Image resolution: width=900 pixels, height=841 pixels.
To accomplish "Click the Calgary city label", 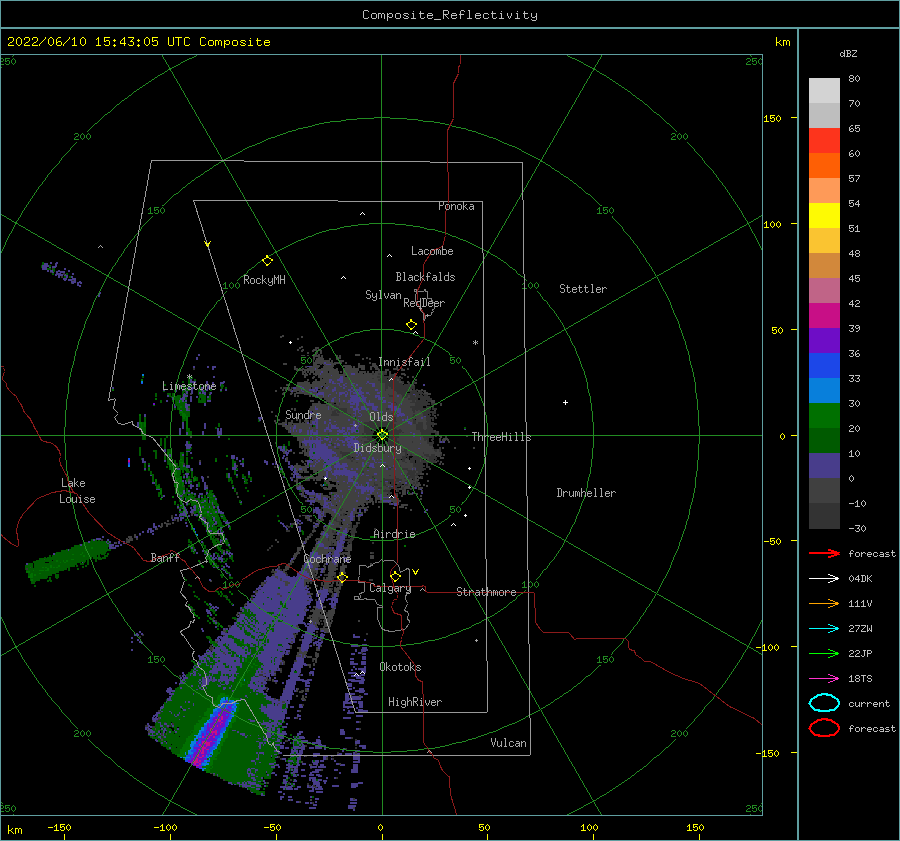I will (390, 588).
